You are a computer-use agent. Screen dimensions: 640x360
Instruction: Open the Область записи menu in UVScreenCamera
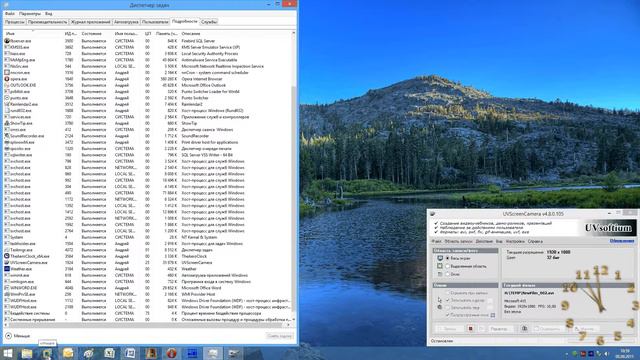click(458, 242)
